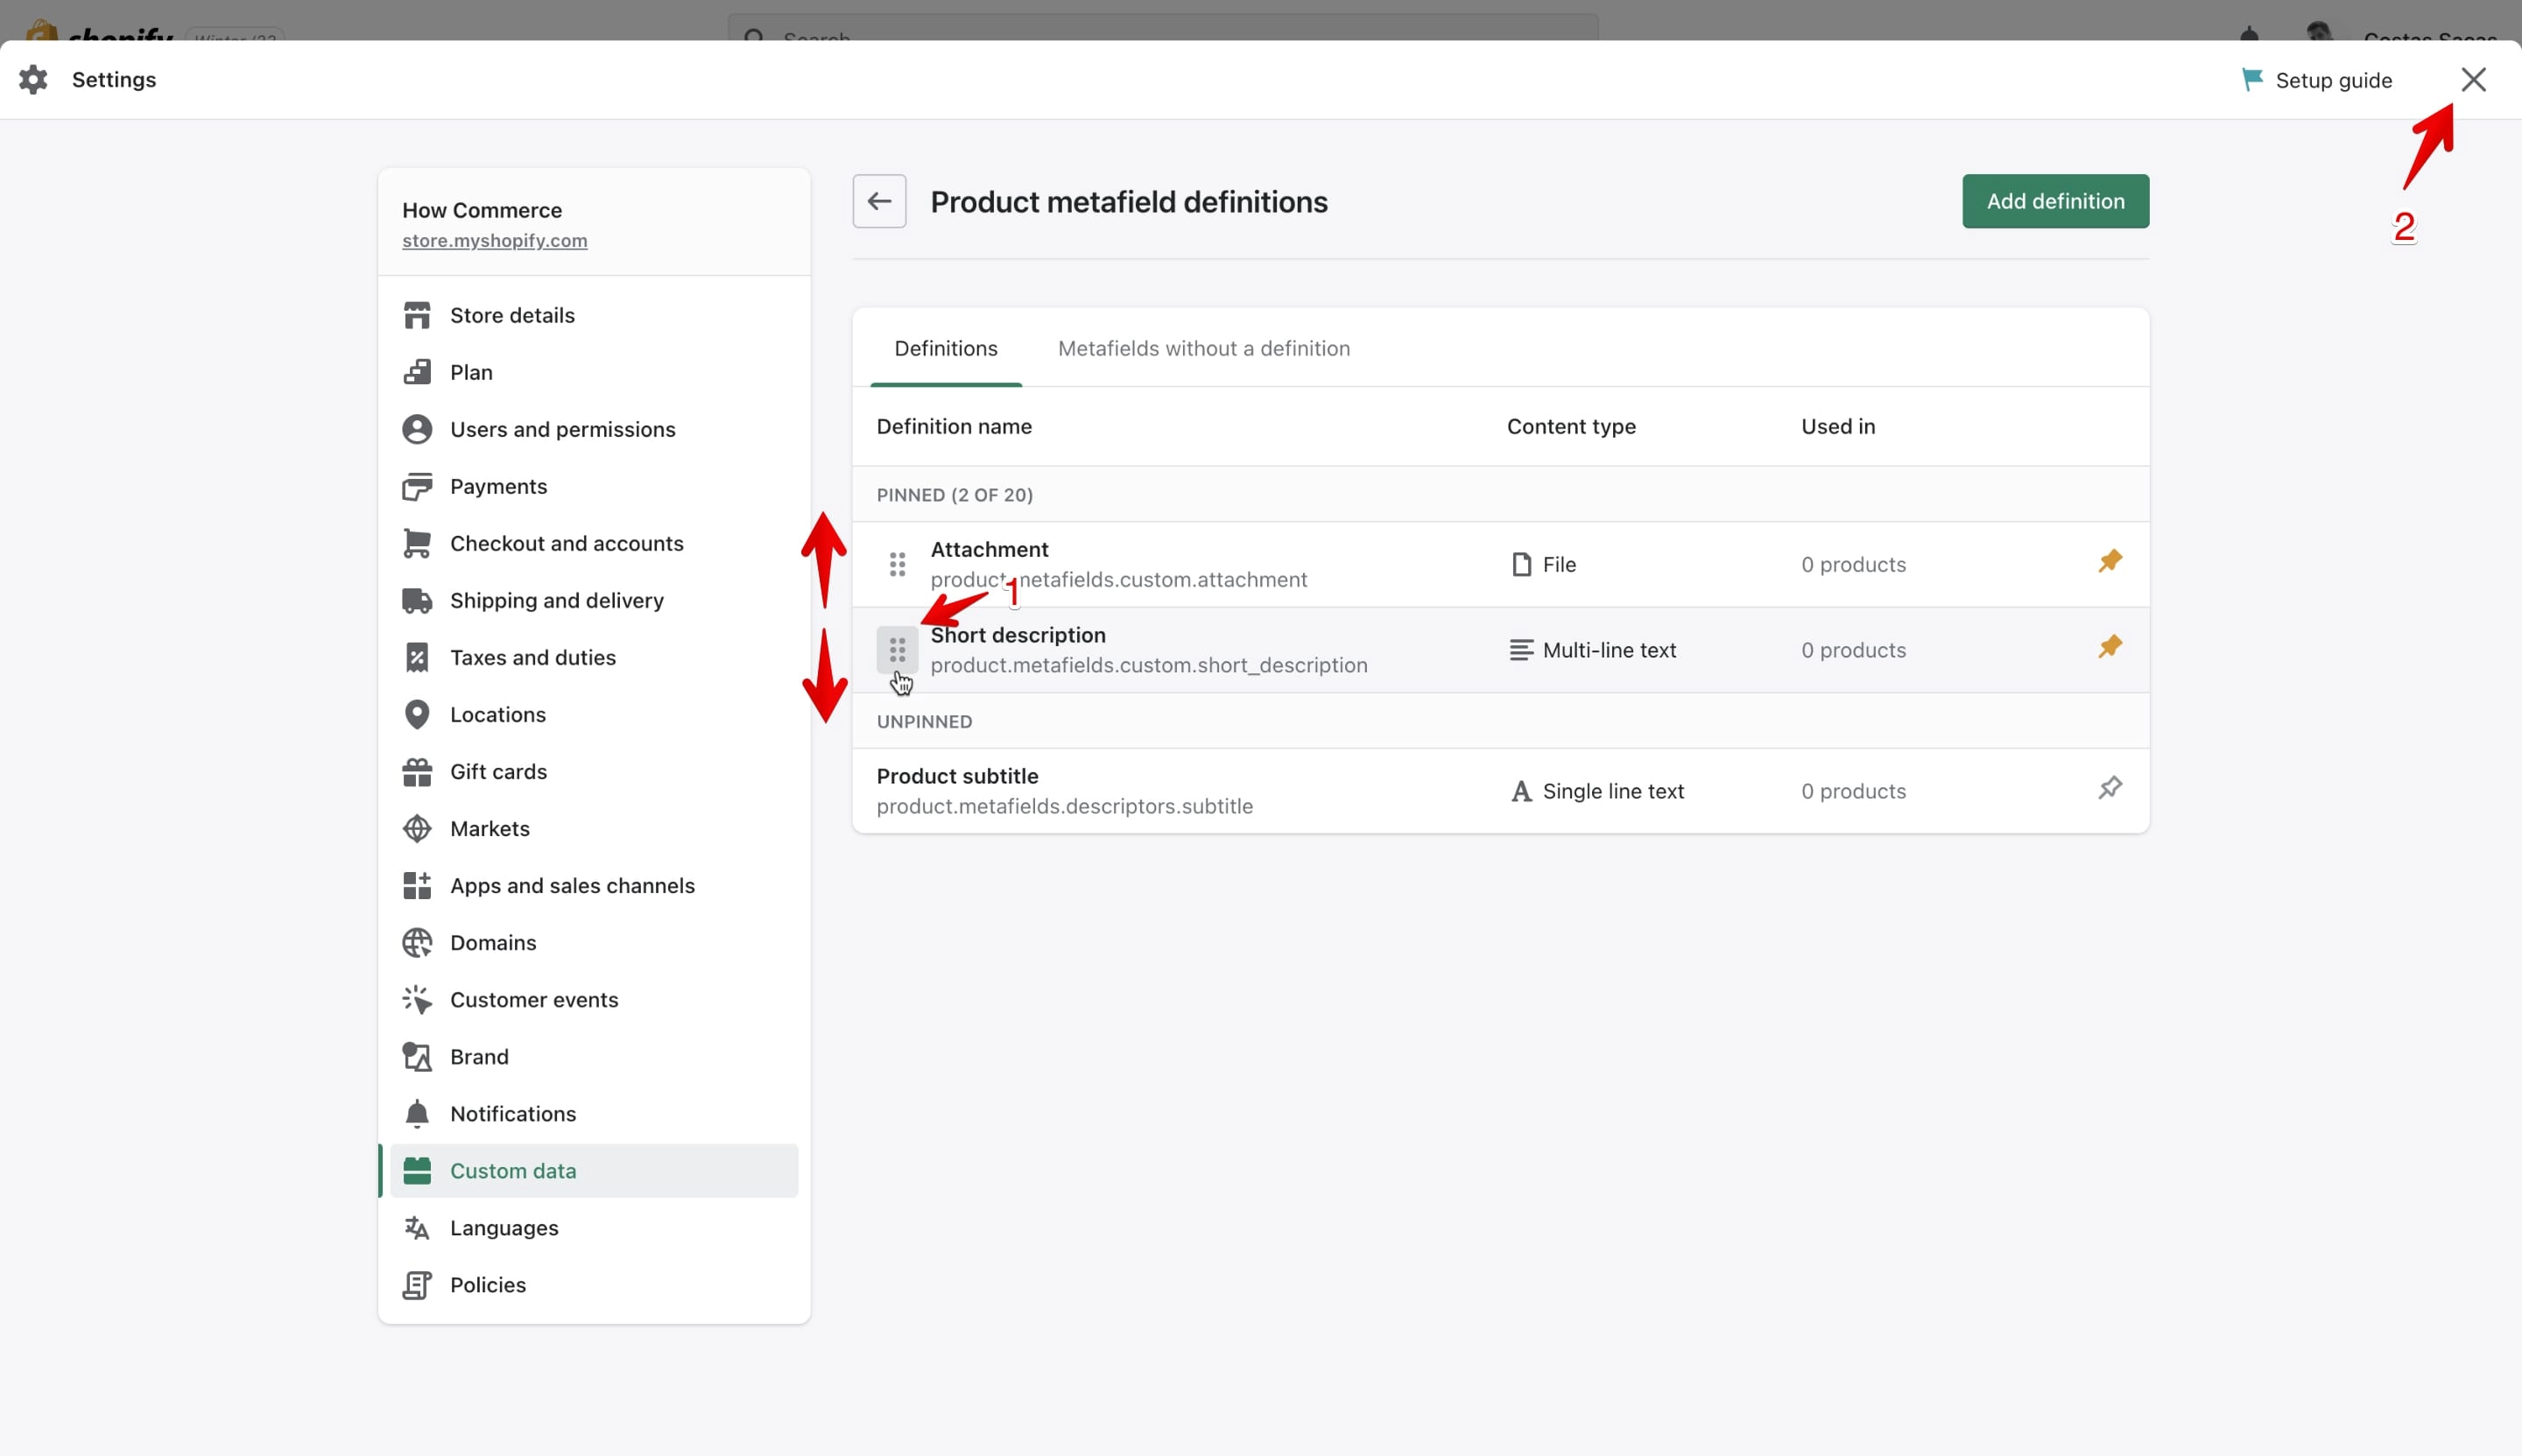This screenshot has width=2522, height=1456.
Task: Close the Settings window
Action: (2473, 80)
